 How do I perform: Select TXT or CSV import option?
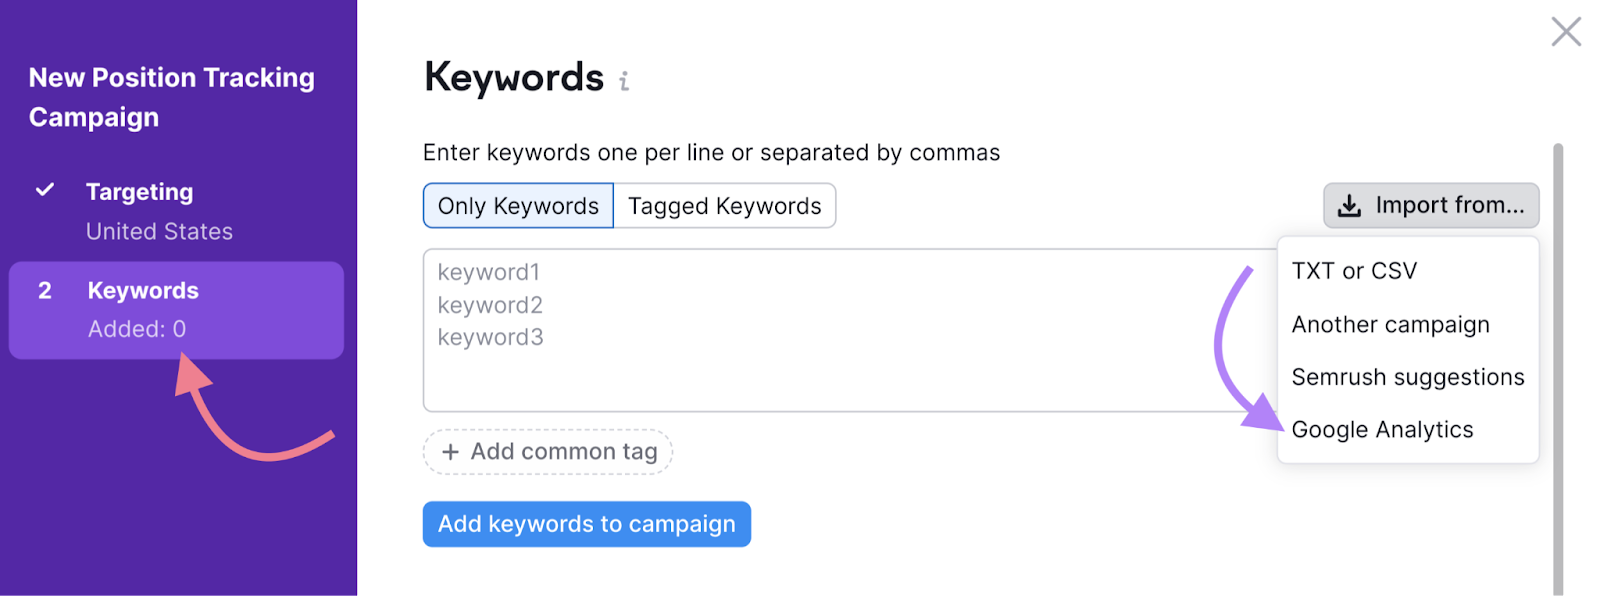[1352, 270]
